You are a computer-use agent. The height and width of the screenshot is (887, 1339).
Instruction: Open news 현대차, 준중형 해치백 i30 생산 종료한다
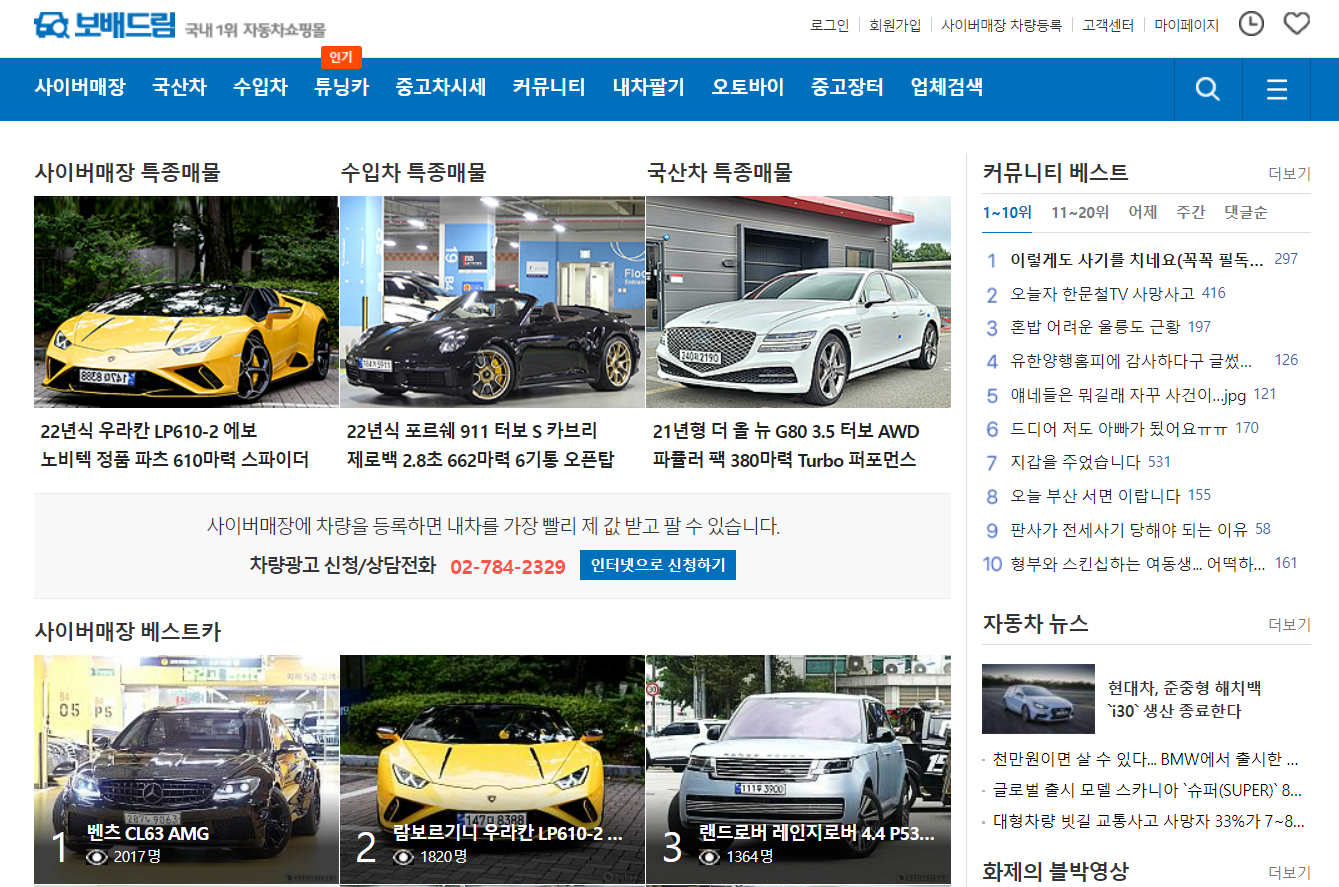(1184, 700)
